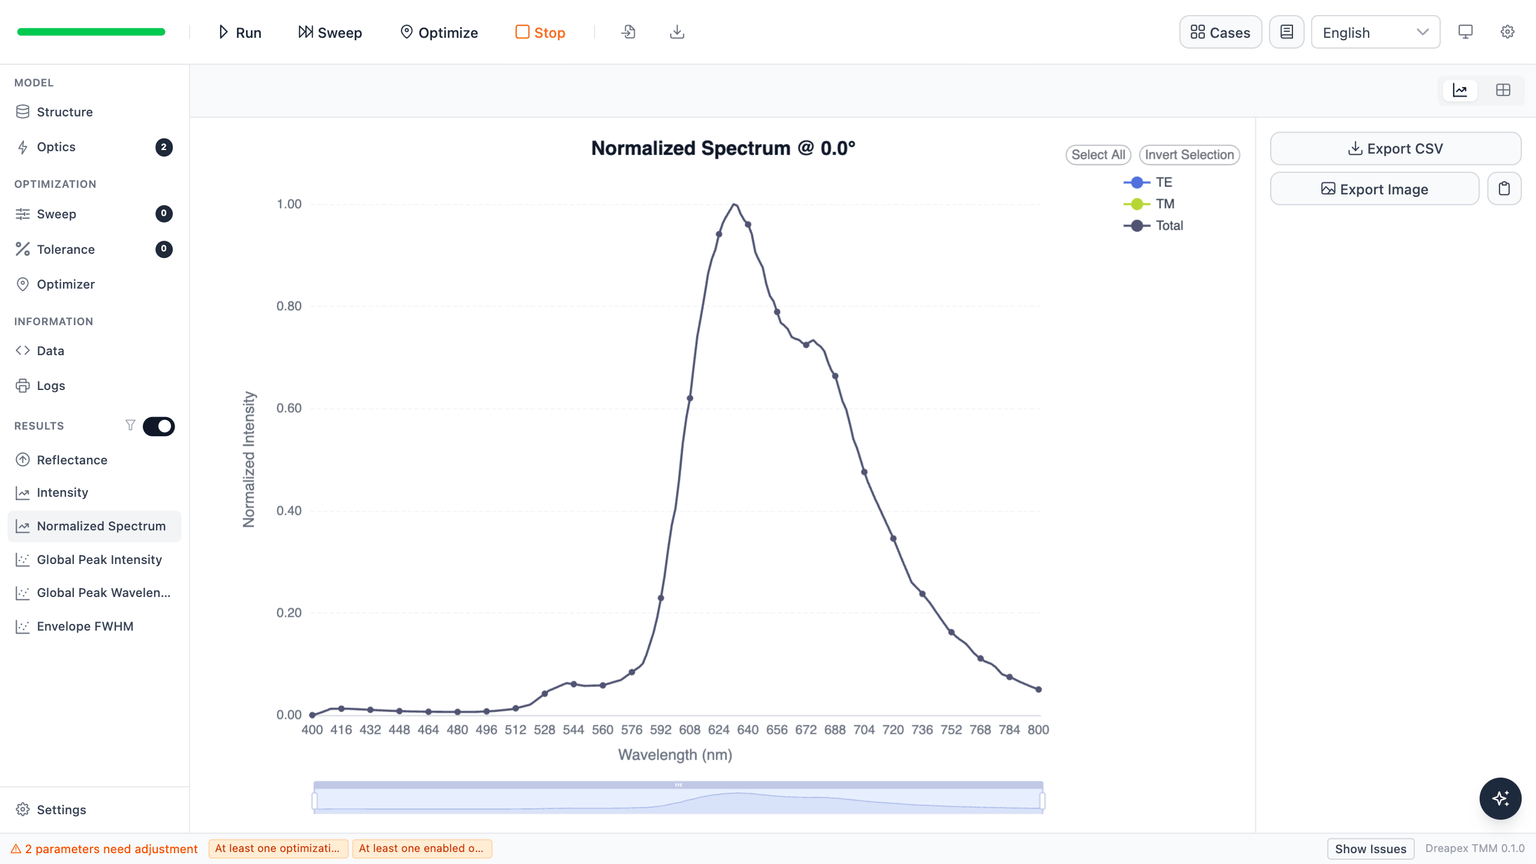Image resolution: width=1536 pixels, height=864 pixels.
Task: Switch to the table grid view icon
Action: [1503, 90]
